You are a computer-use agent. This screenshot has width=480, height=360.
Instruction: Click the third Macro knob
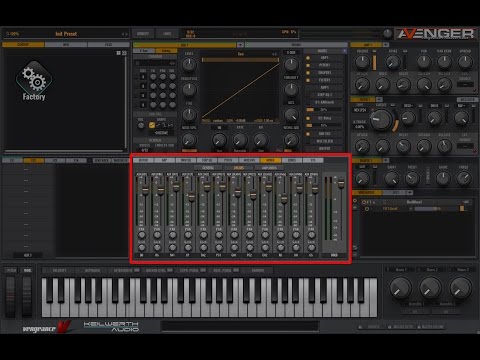coord(461,288)
